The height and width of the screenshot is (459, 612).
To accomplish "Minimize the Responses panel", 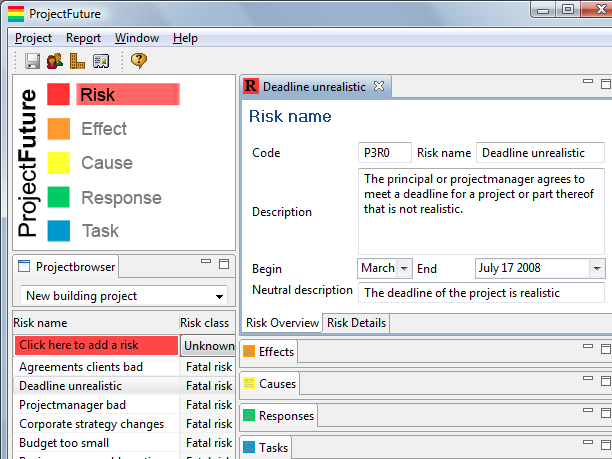I will 588,410.
